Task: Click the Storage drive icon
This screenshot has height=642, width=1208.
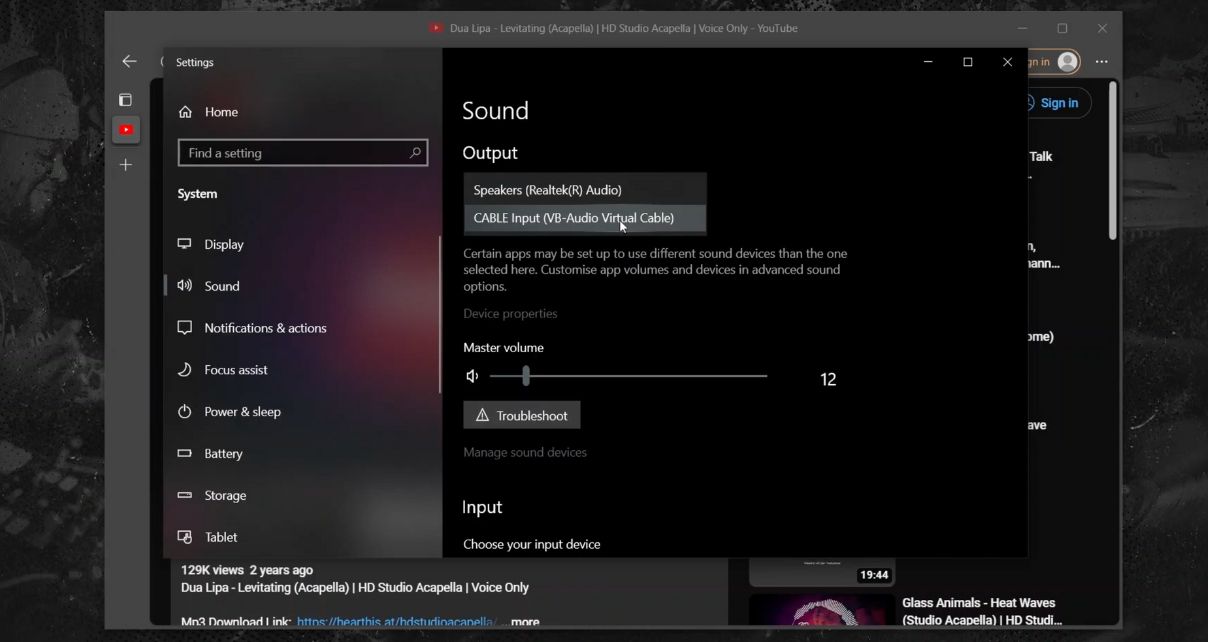Action: coord(184,495)
